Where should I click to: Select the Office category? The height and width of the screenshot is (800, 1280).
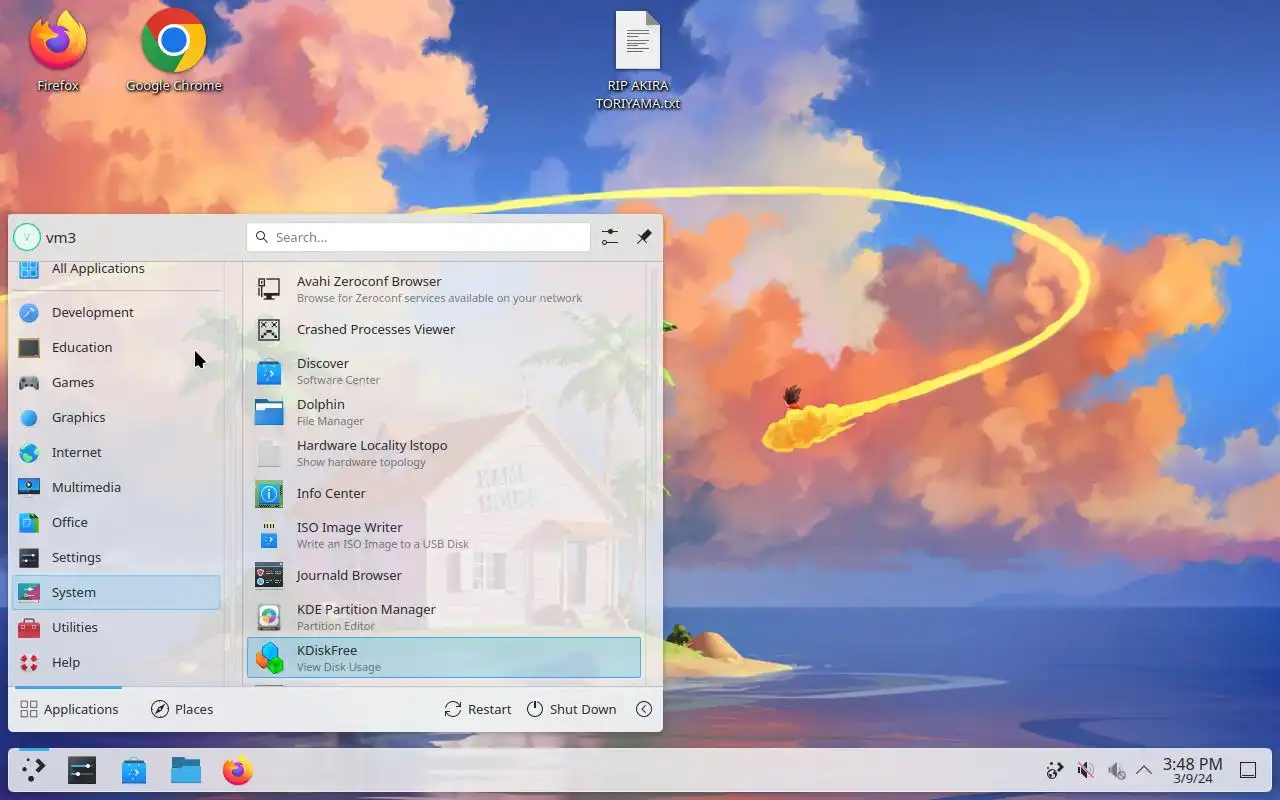pos(116,522)
